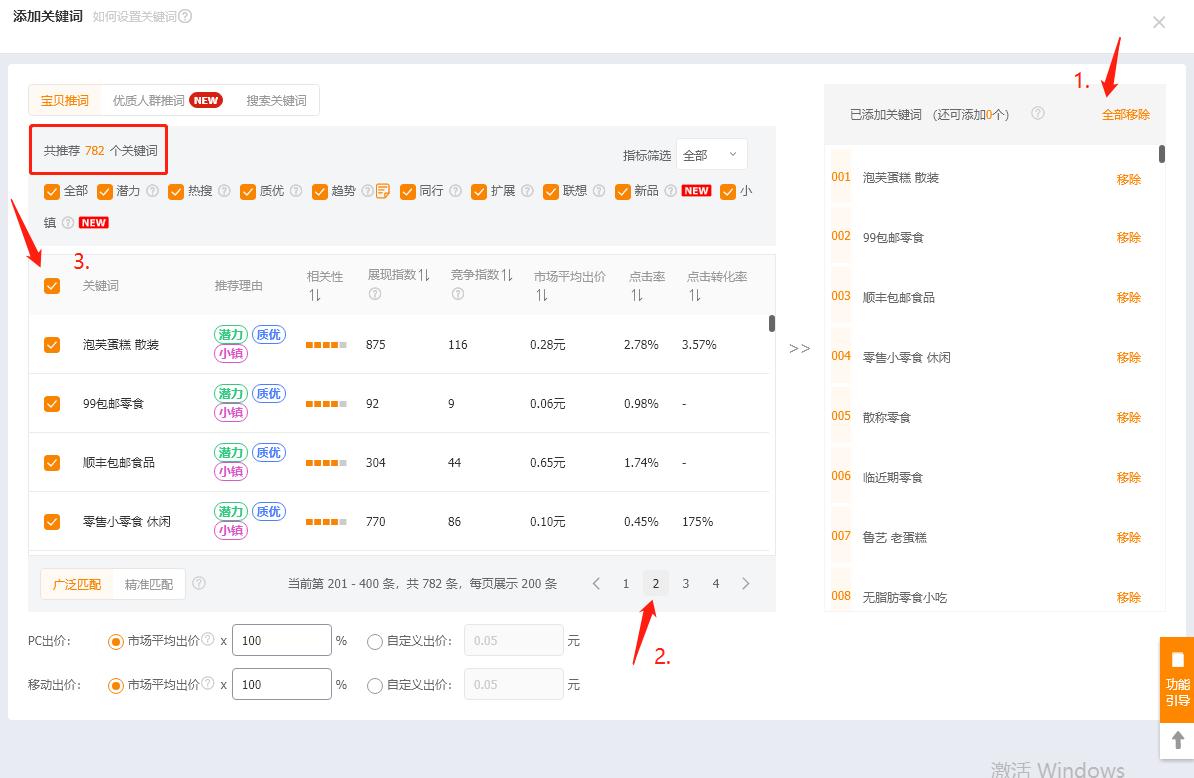This screenshot has height=778, width=1194.
Task: Open the 指标筛选 dropdown
Action: tap(710, 154)
